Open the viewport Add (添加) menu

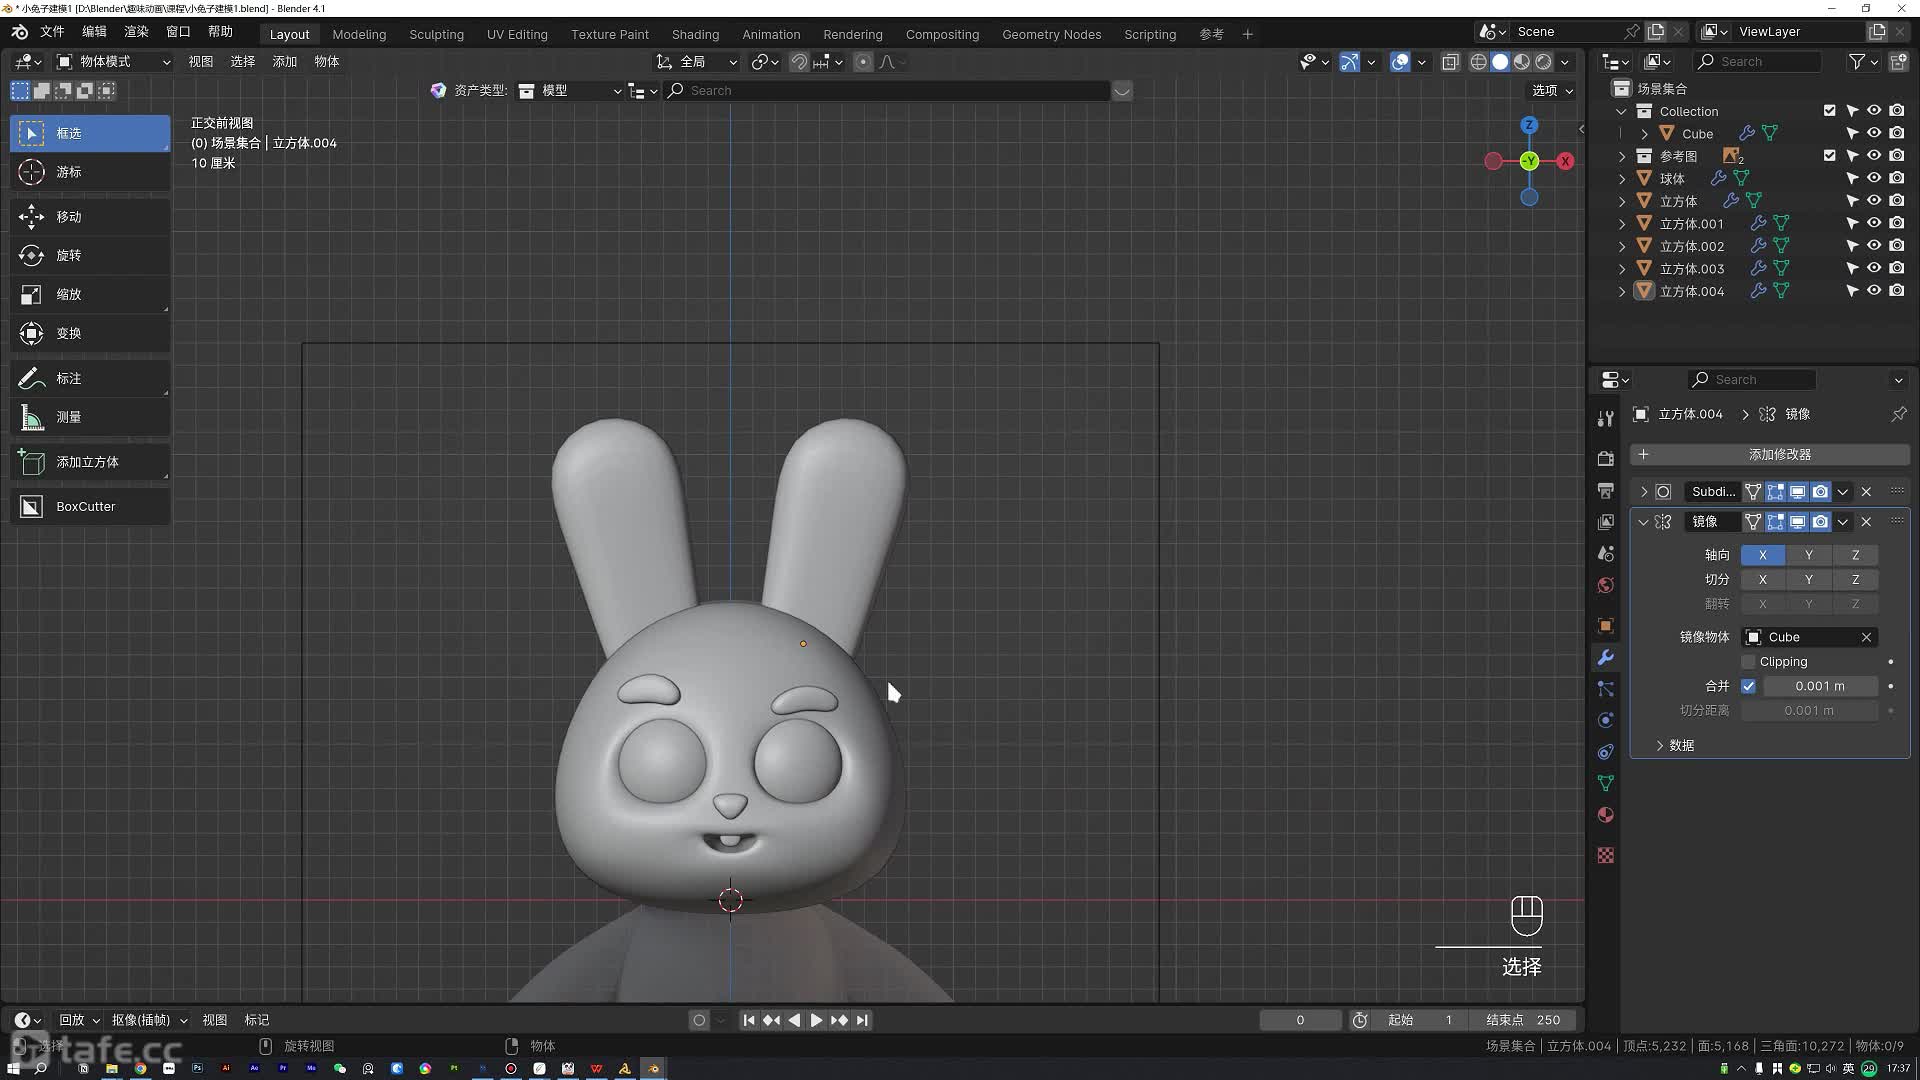point(285,62)
